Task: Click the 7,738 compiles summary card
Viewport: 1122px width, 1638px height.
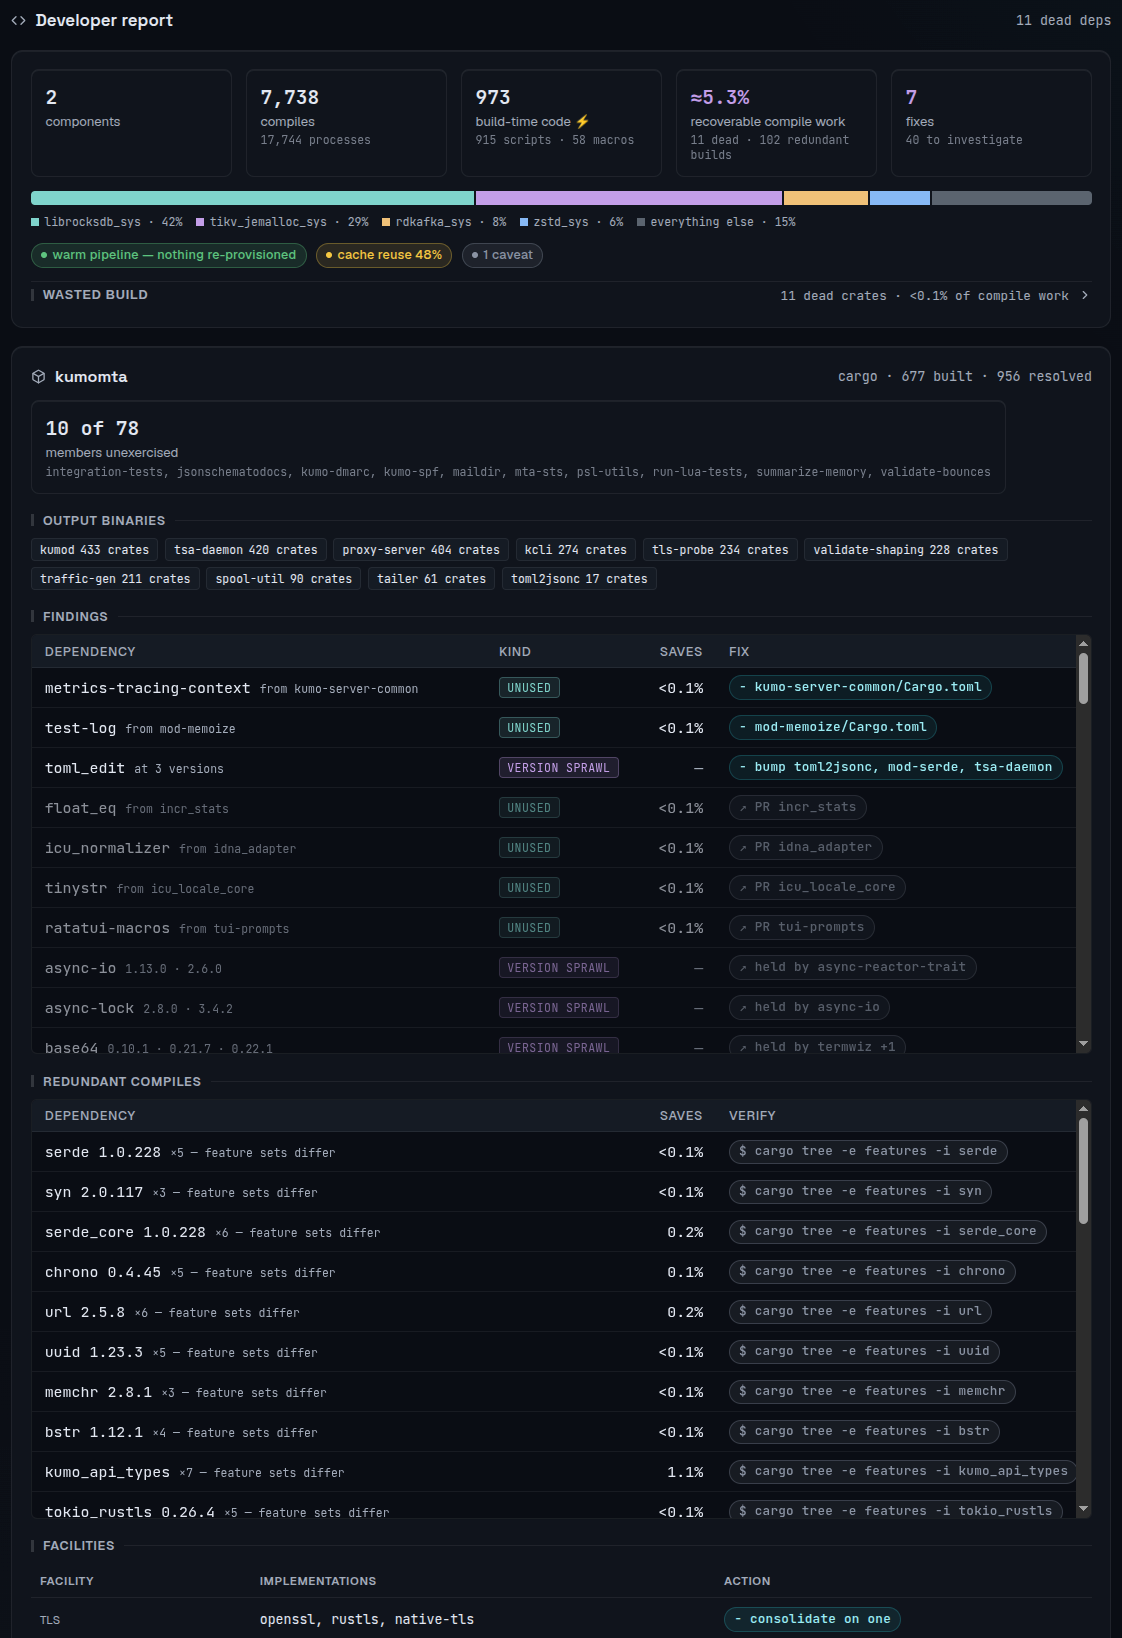Action: coord(346,123)
